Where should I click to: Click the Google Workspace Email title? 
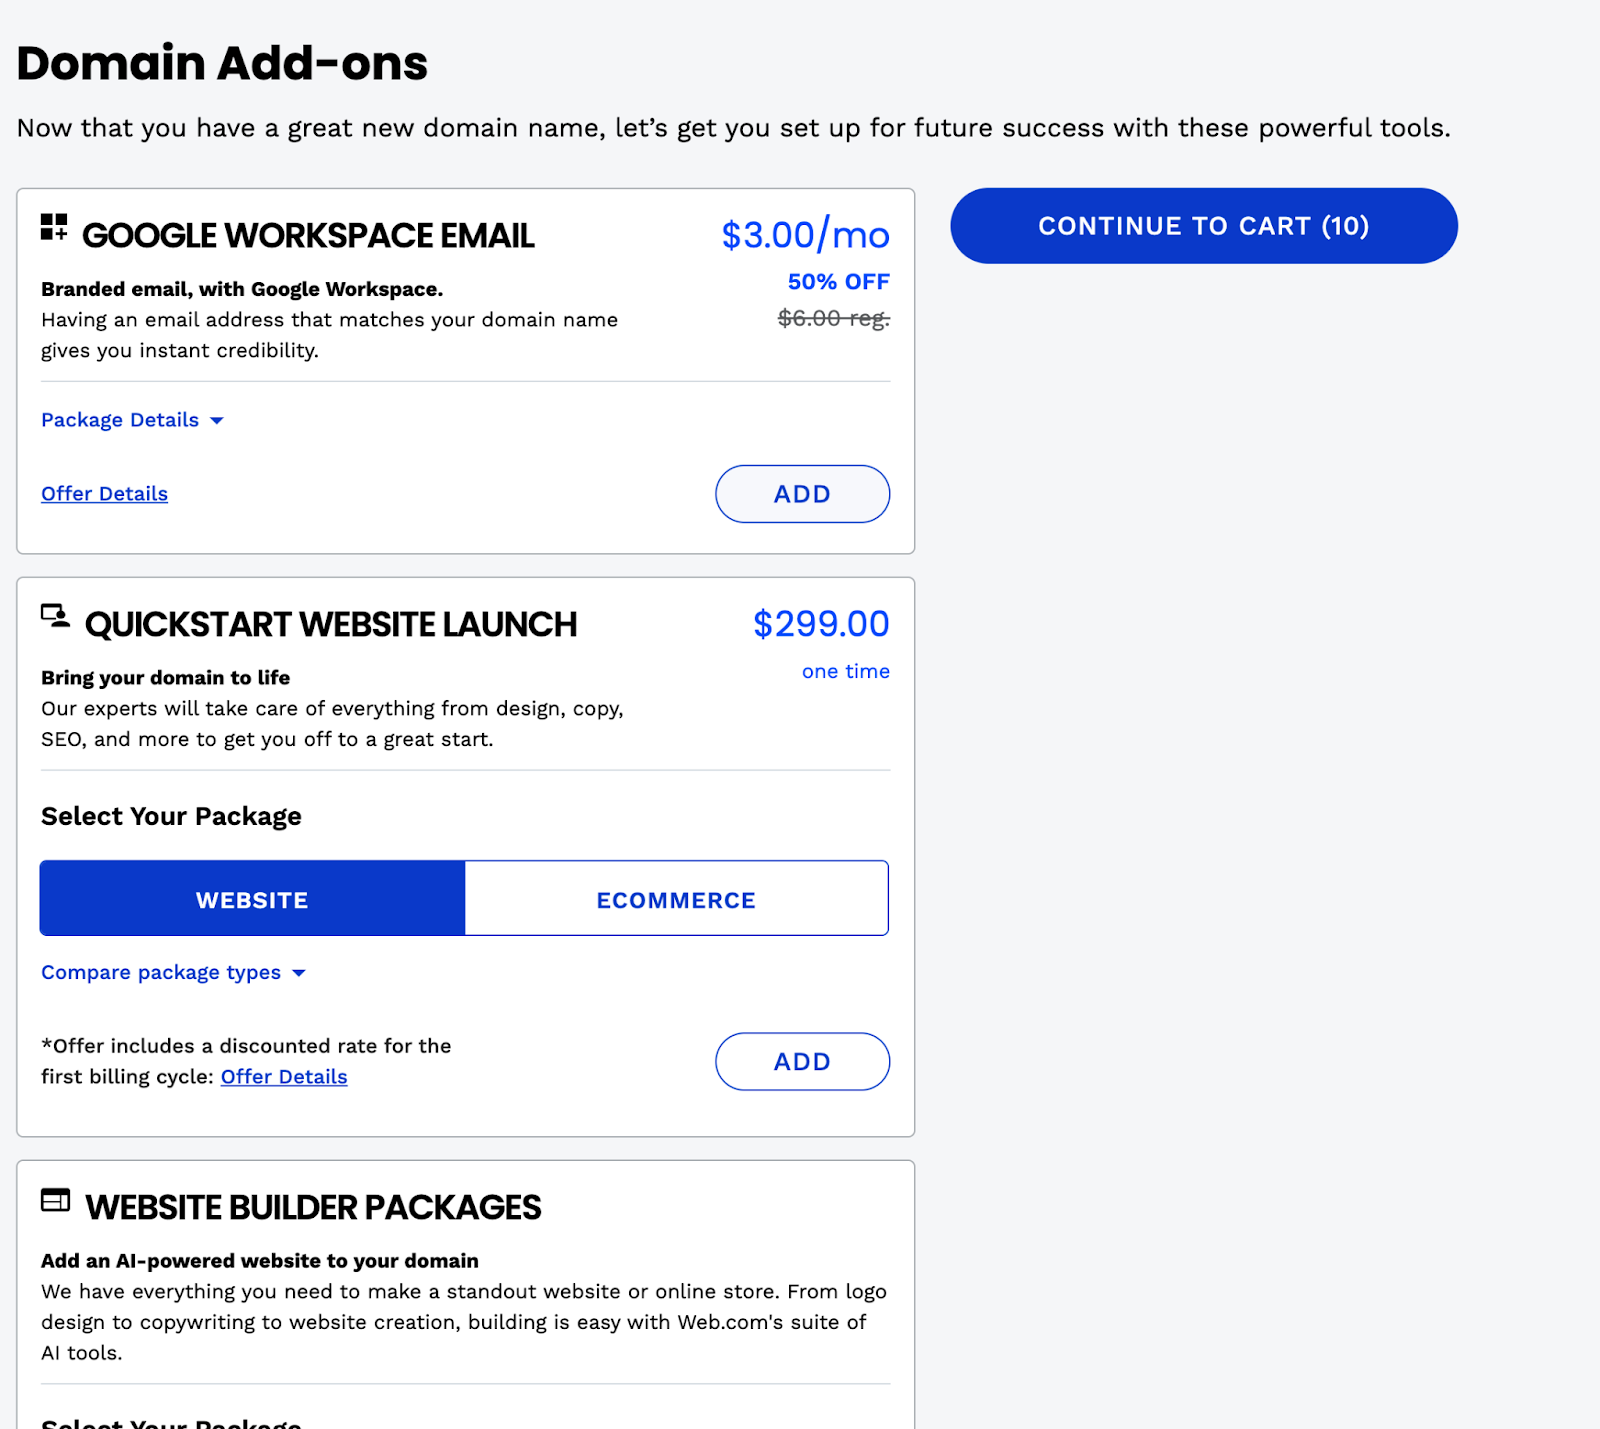tap(308, 236)
